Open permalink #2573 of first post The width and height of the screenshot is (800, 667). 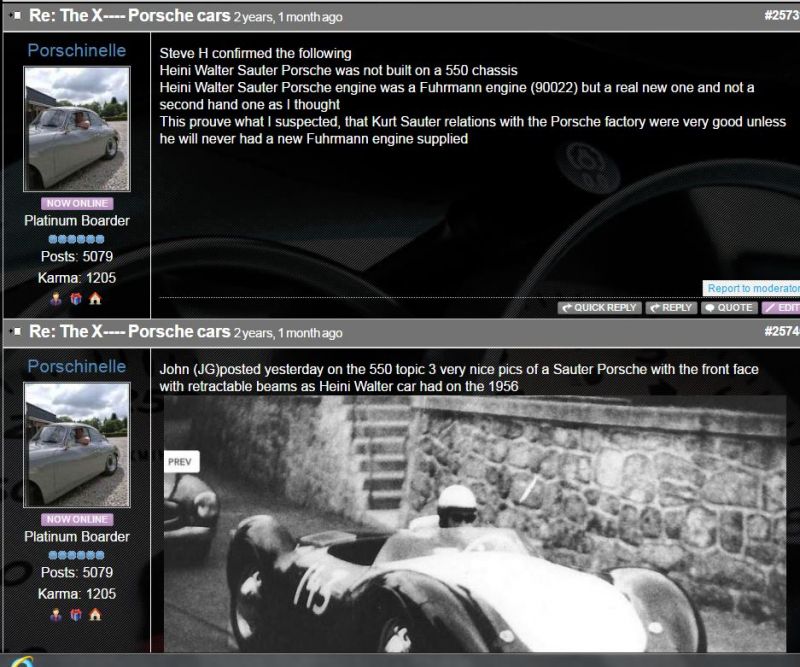(782, 15)
